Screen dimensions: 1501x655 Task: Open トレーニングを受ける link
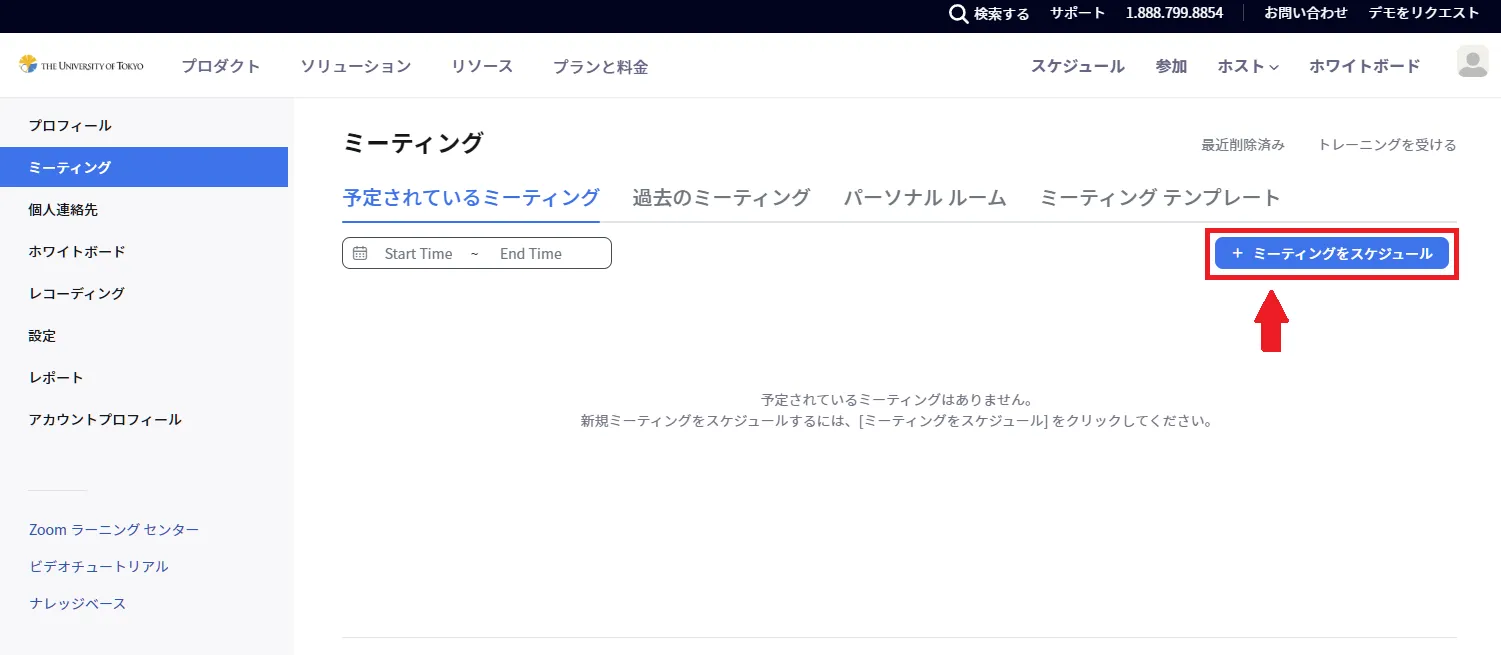(x=1386, y=145)
